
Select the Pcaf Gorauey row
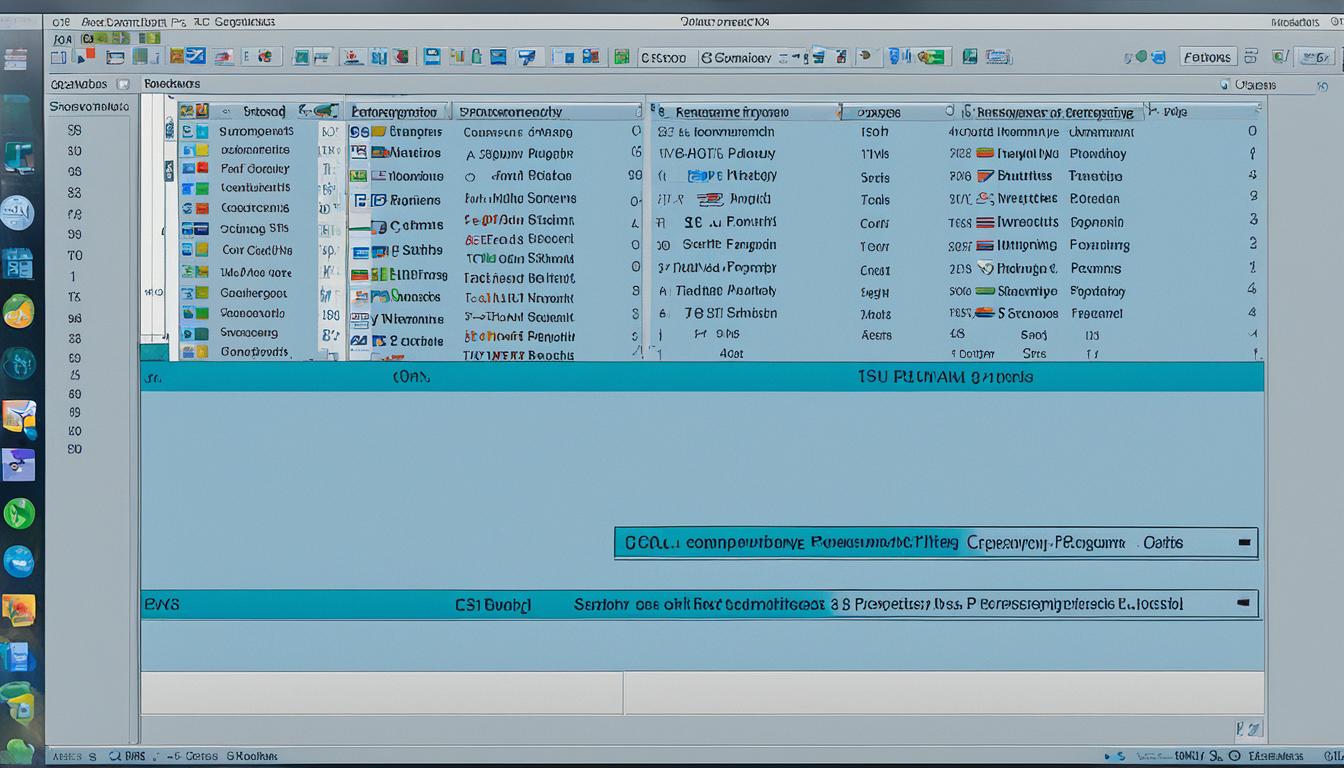pyautogui.click(x=255, y=169)
